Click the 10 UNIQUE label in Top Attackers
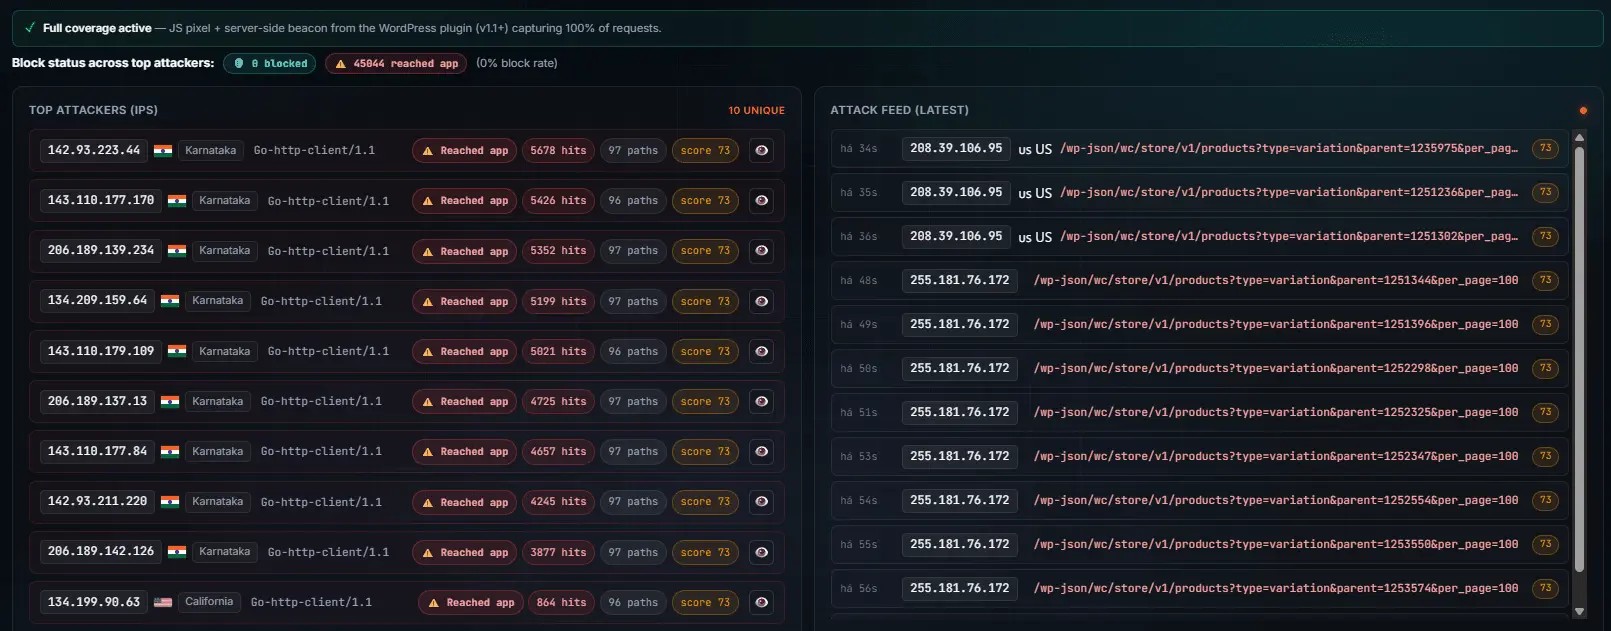 (x=756, y=110)
